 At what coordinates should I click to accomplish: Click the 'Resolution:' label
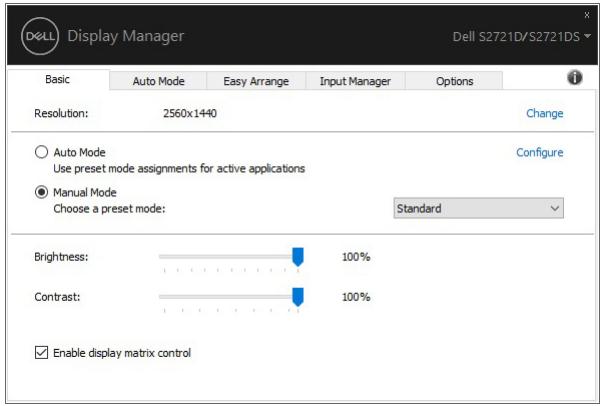(x=61, y=113)
